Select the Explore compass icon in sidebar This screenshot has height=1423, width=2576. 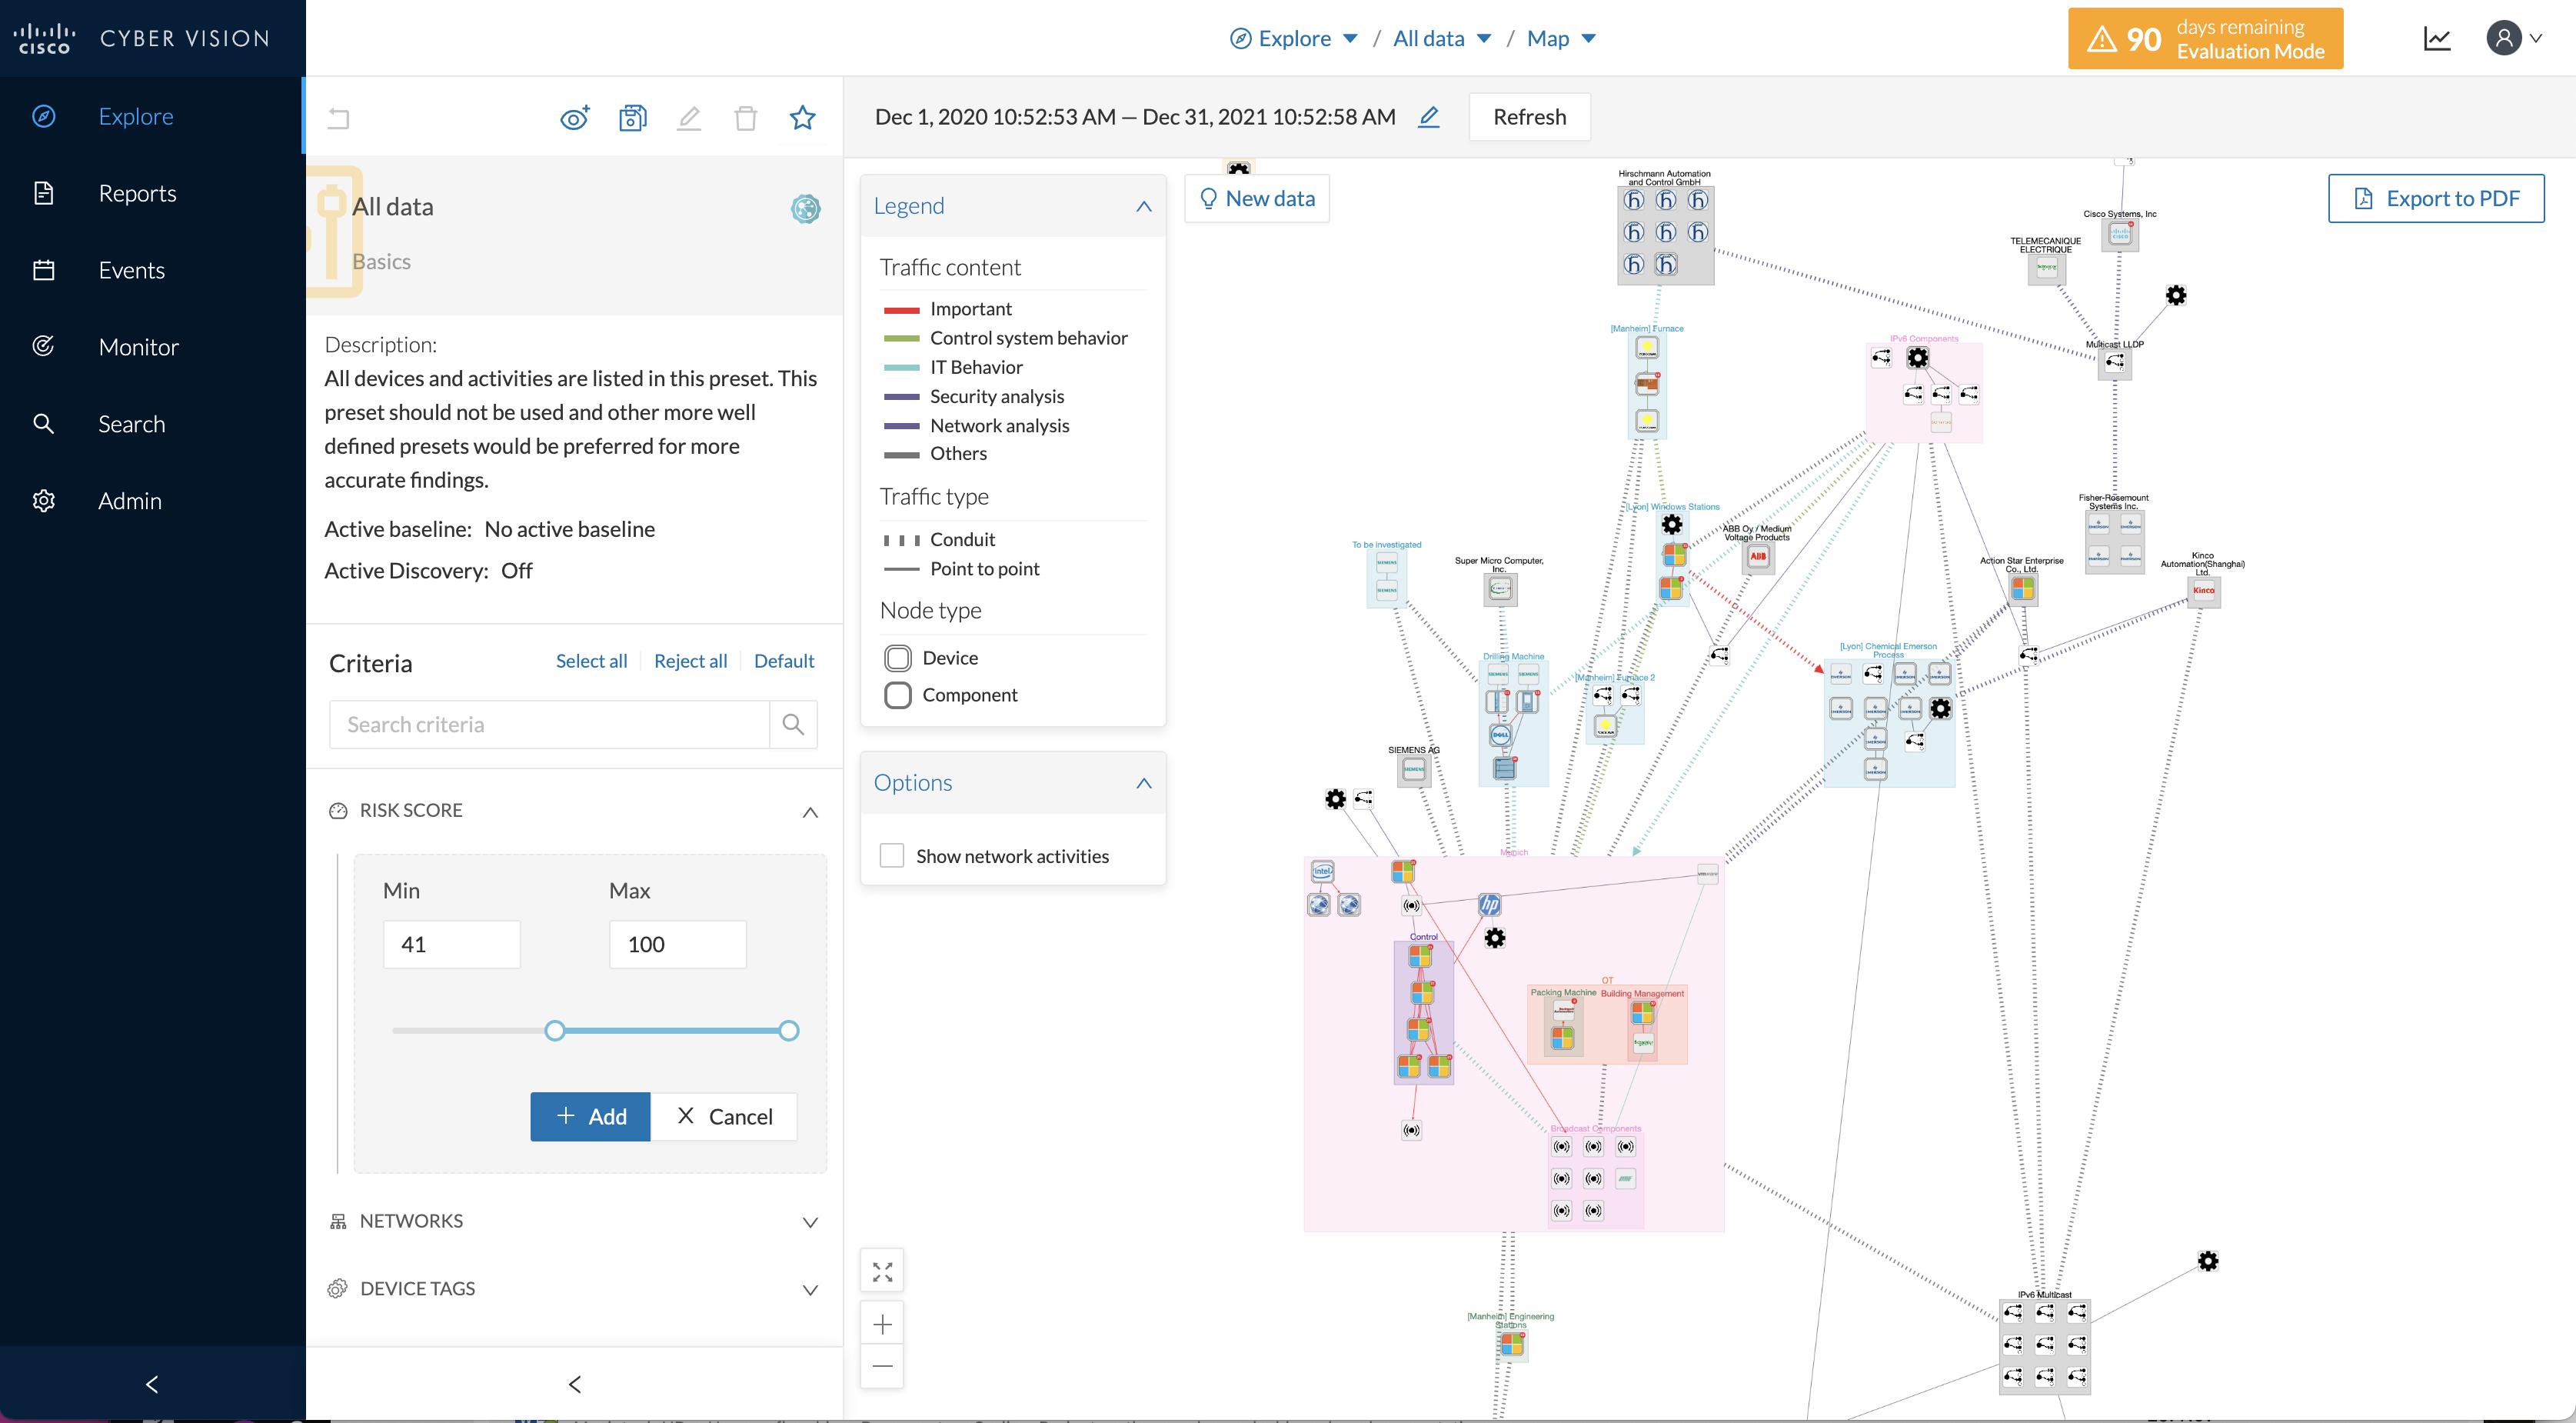[x=44, y=115]
